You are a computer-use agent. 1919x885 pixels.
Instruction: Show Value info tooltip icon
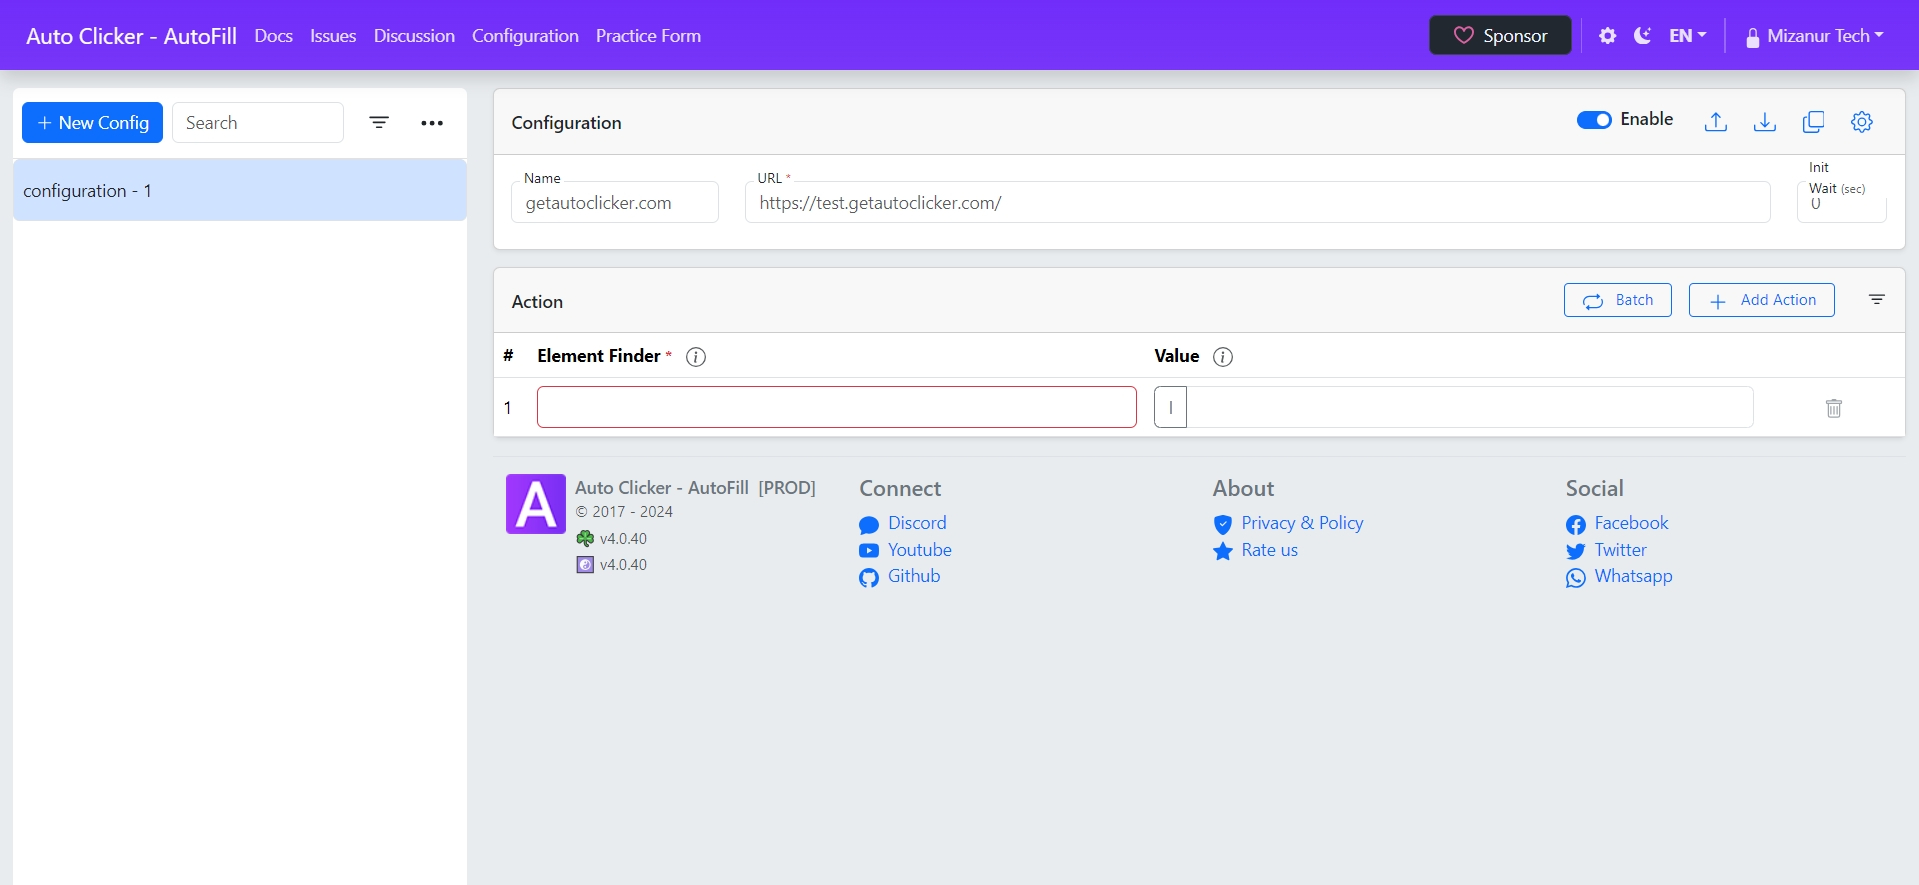tap(1223, 357)
